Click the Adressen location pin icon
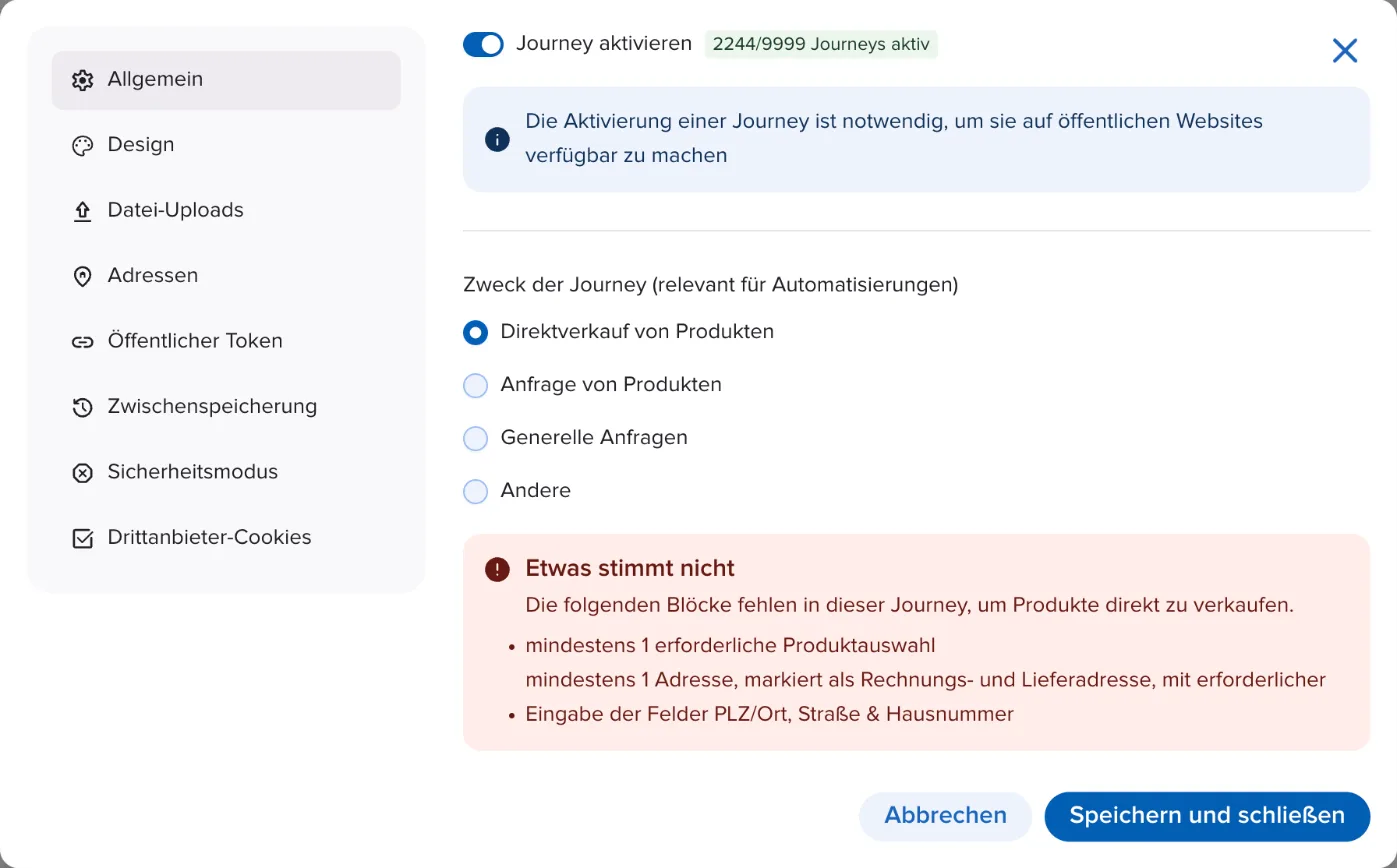This screenshot has height=868, width=1397. pos(82,277)
